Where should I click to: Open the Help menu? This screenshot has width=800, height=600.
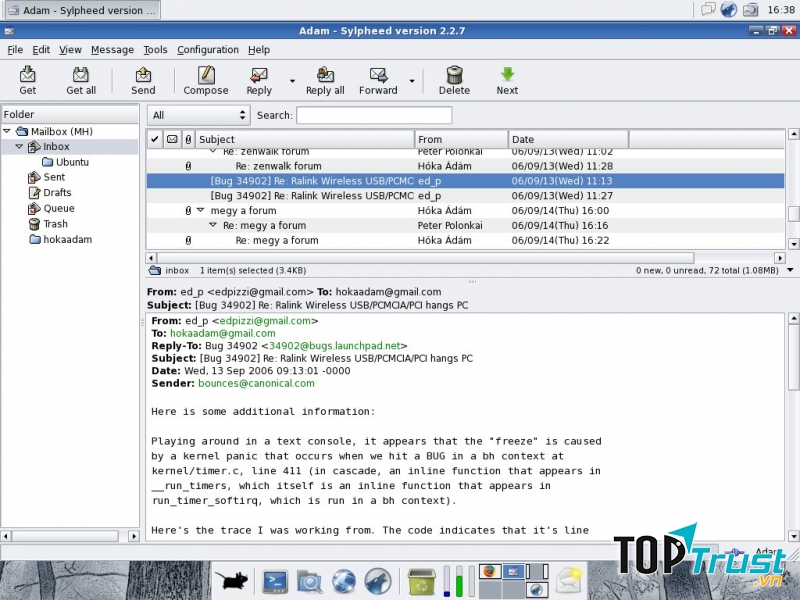pos(259,49)
